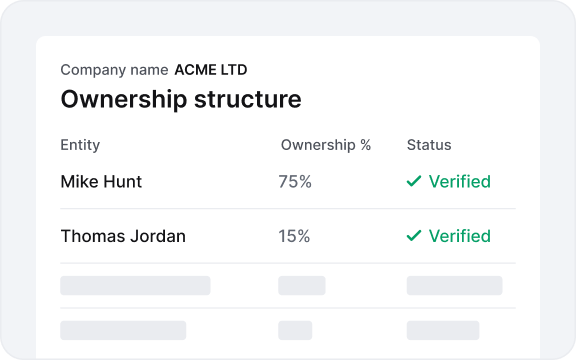Click the Verified status for Thomas Jordan

460,236
